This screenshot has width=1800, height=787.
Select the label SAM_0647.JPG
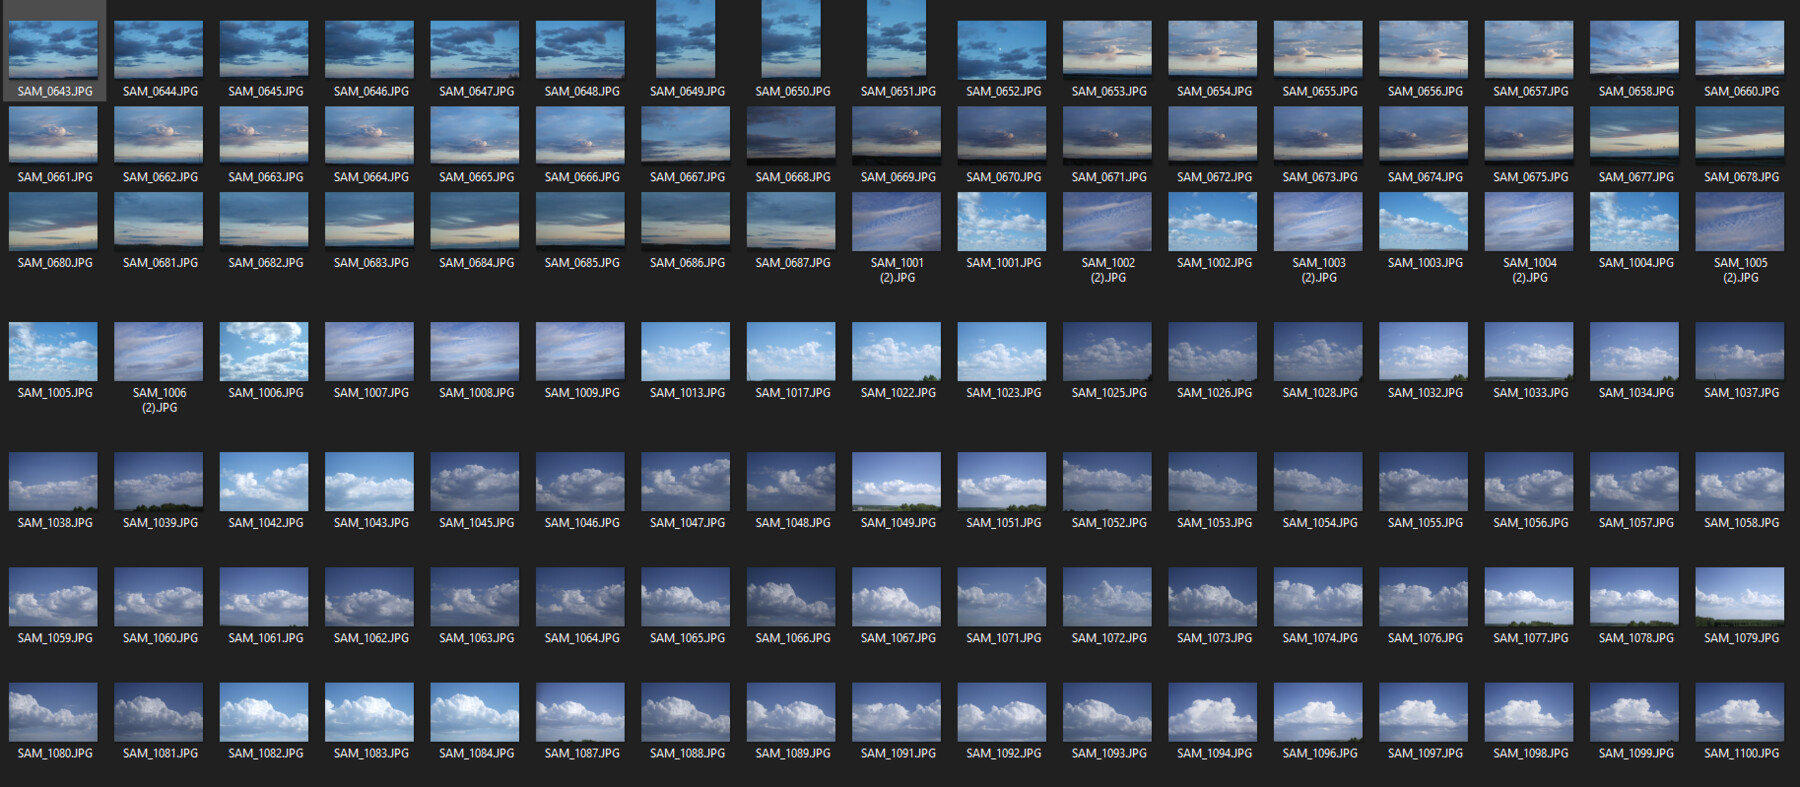(x=477, y=91)
